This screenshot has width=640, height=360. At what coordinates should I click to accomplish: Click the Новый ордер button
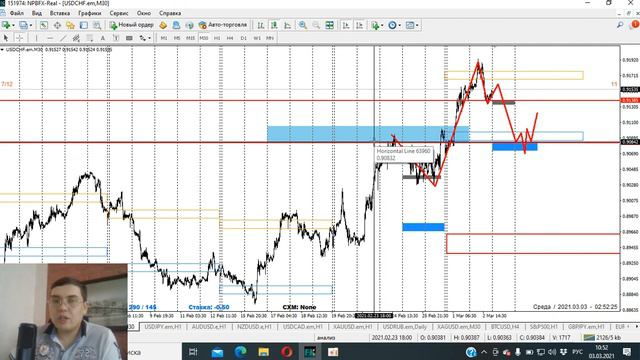131,25
